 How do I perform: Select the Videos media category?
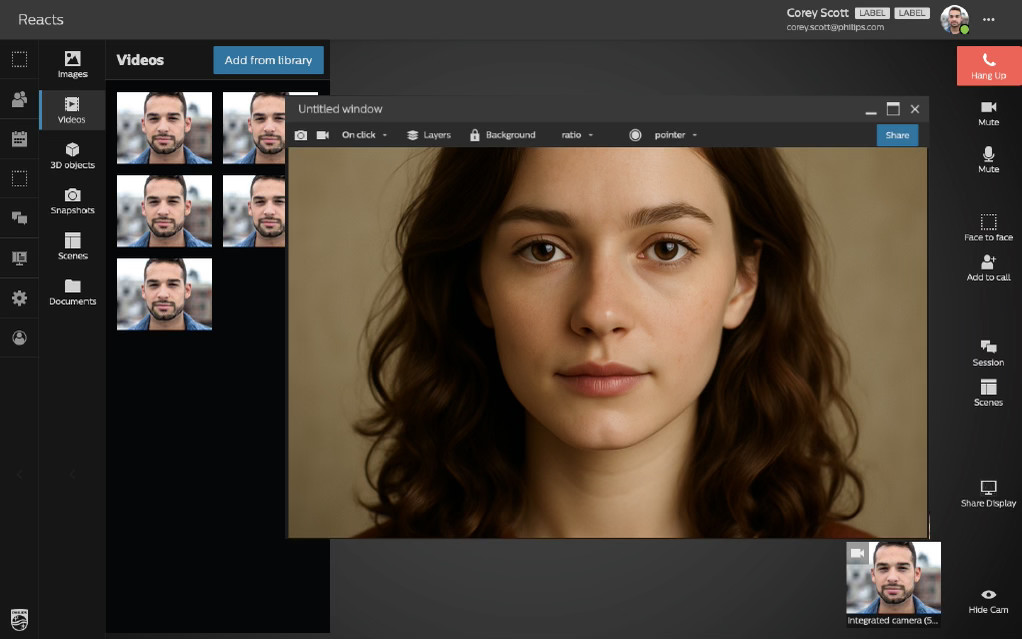[72, 110]
